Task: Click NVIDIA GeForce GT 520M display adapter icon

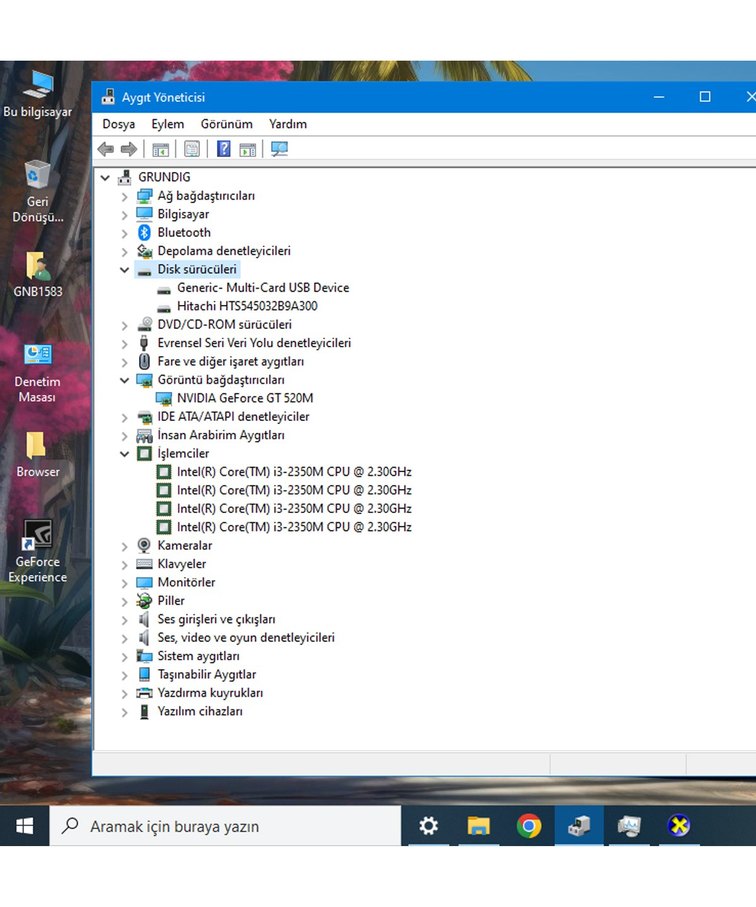Action: pos(164,399)
